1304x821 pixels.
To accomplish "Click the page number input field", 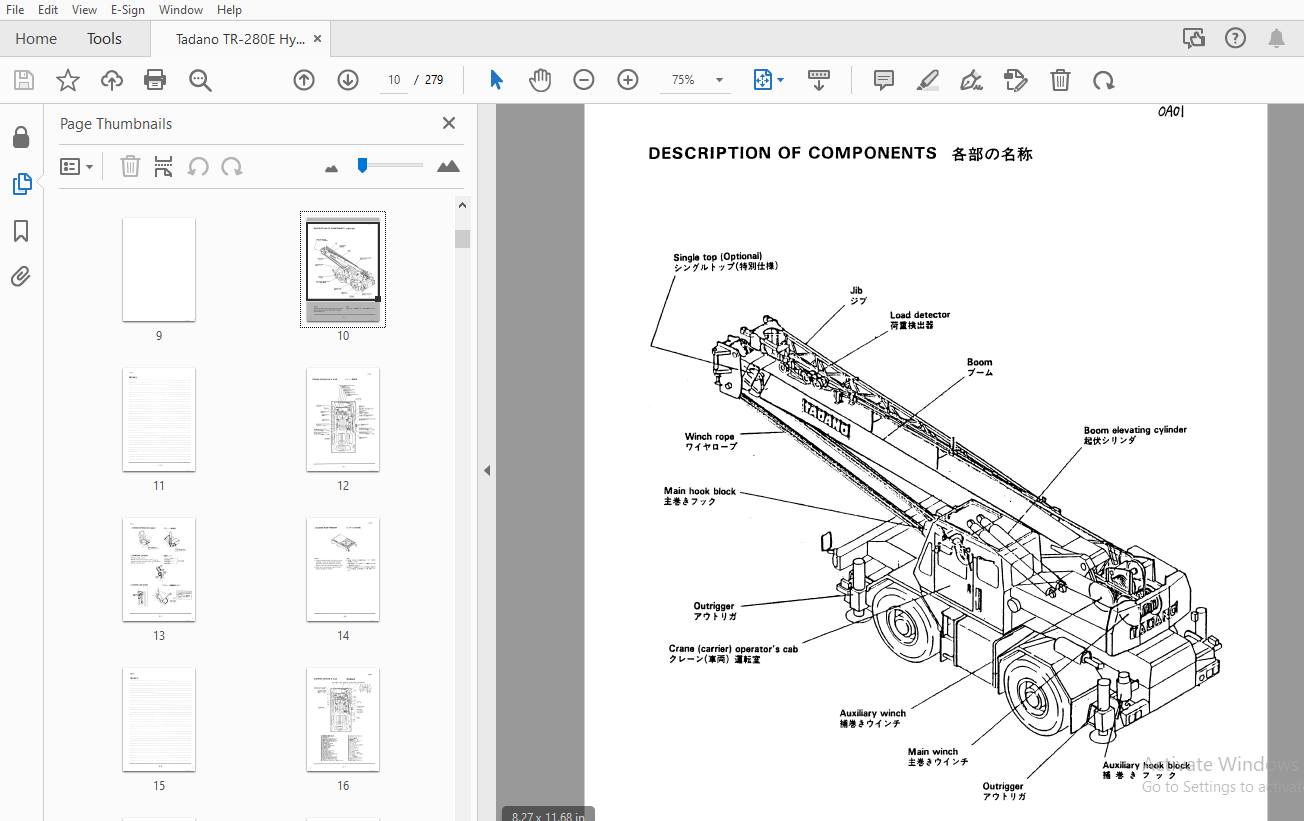I will pyautogui.click(x=394, y=80).
